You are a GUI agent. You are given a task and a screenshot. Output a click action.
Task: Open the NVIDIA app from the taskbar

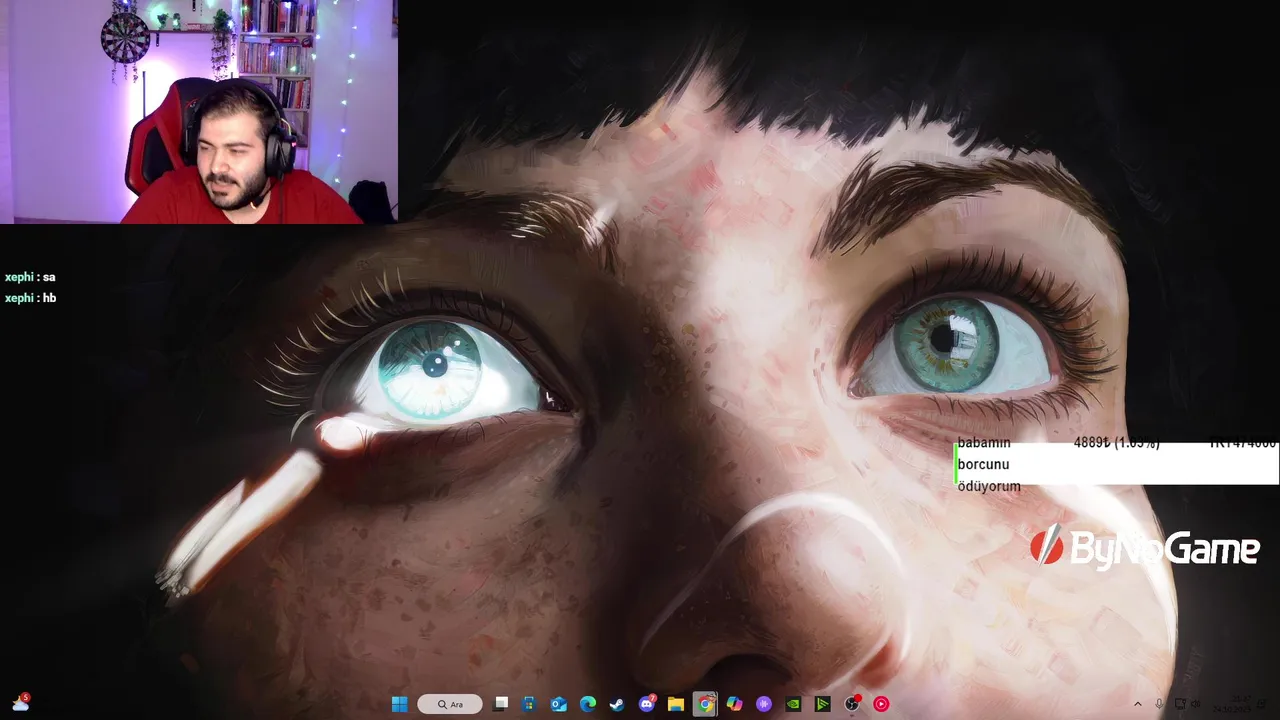(x=793, y=704)
